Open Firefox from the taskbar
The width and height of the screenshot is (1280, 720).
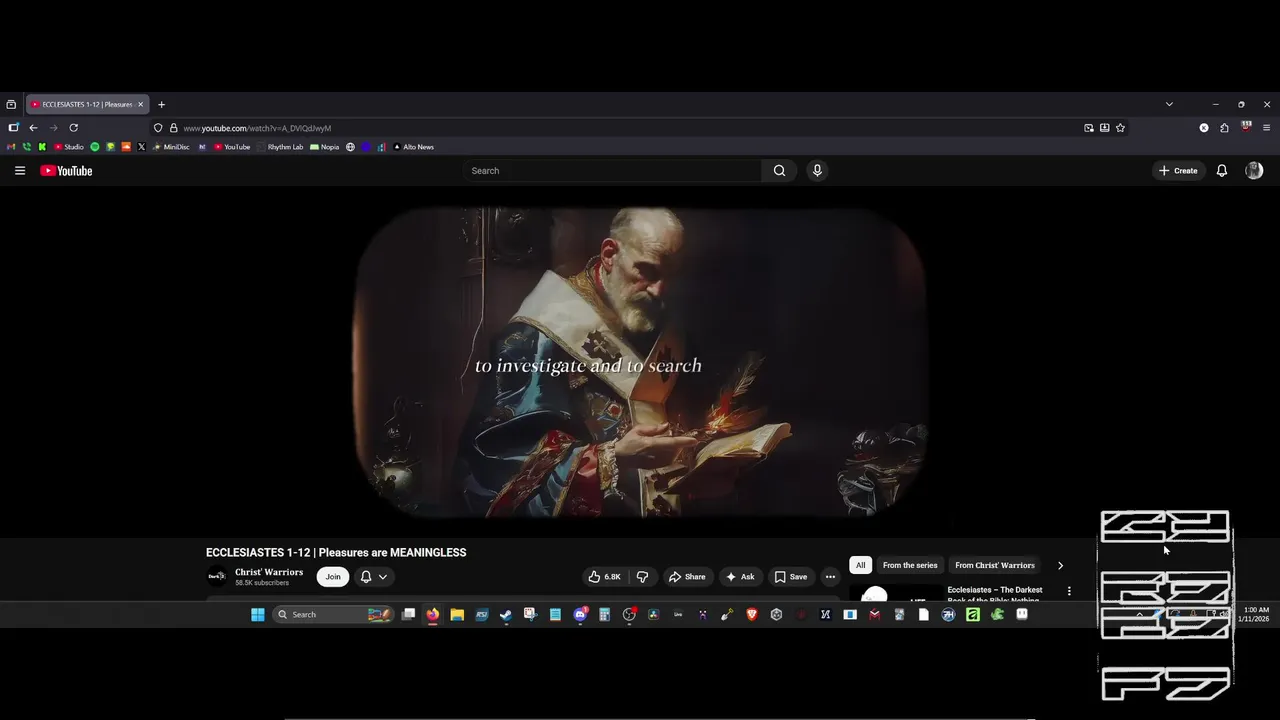click(433, 615)
